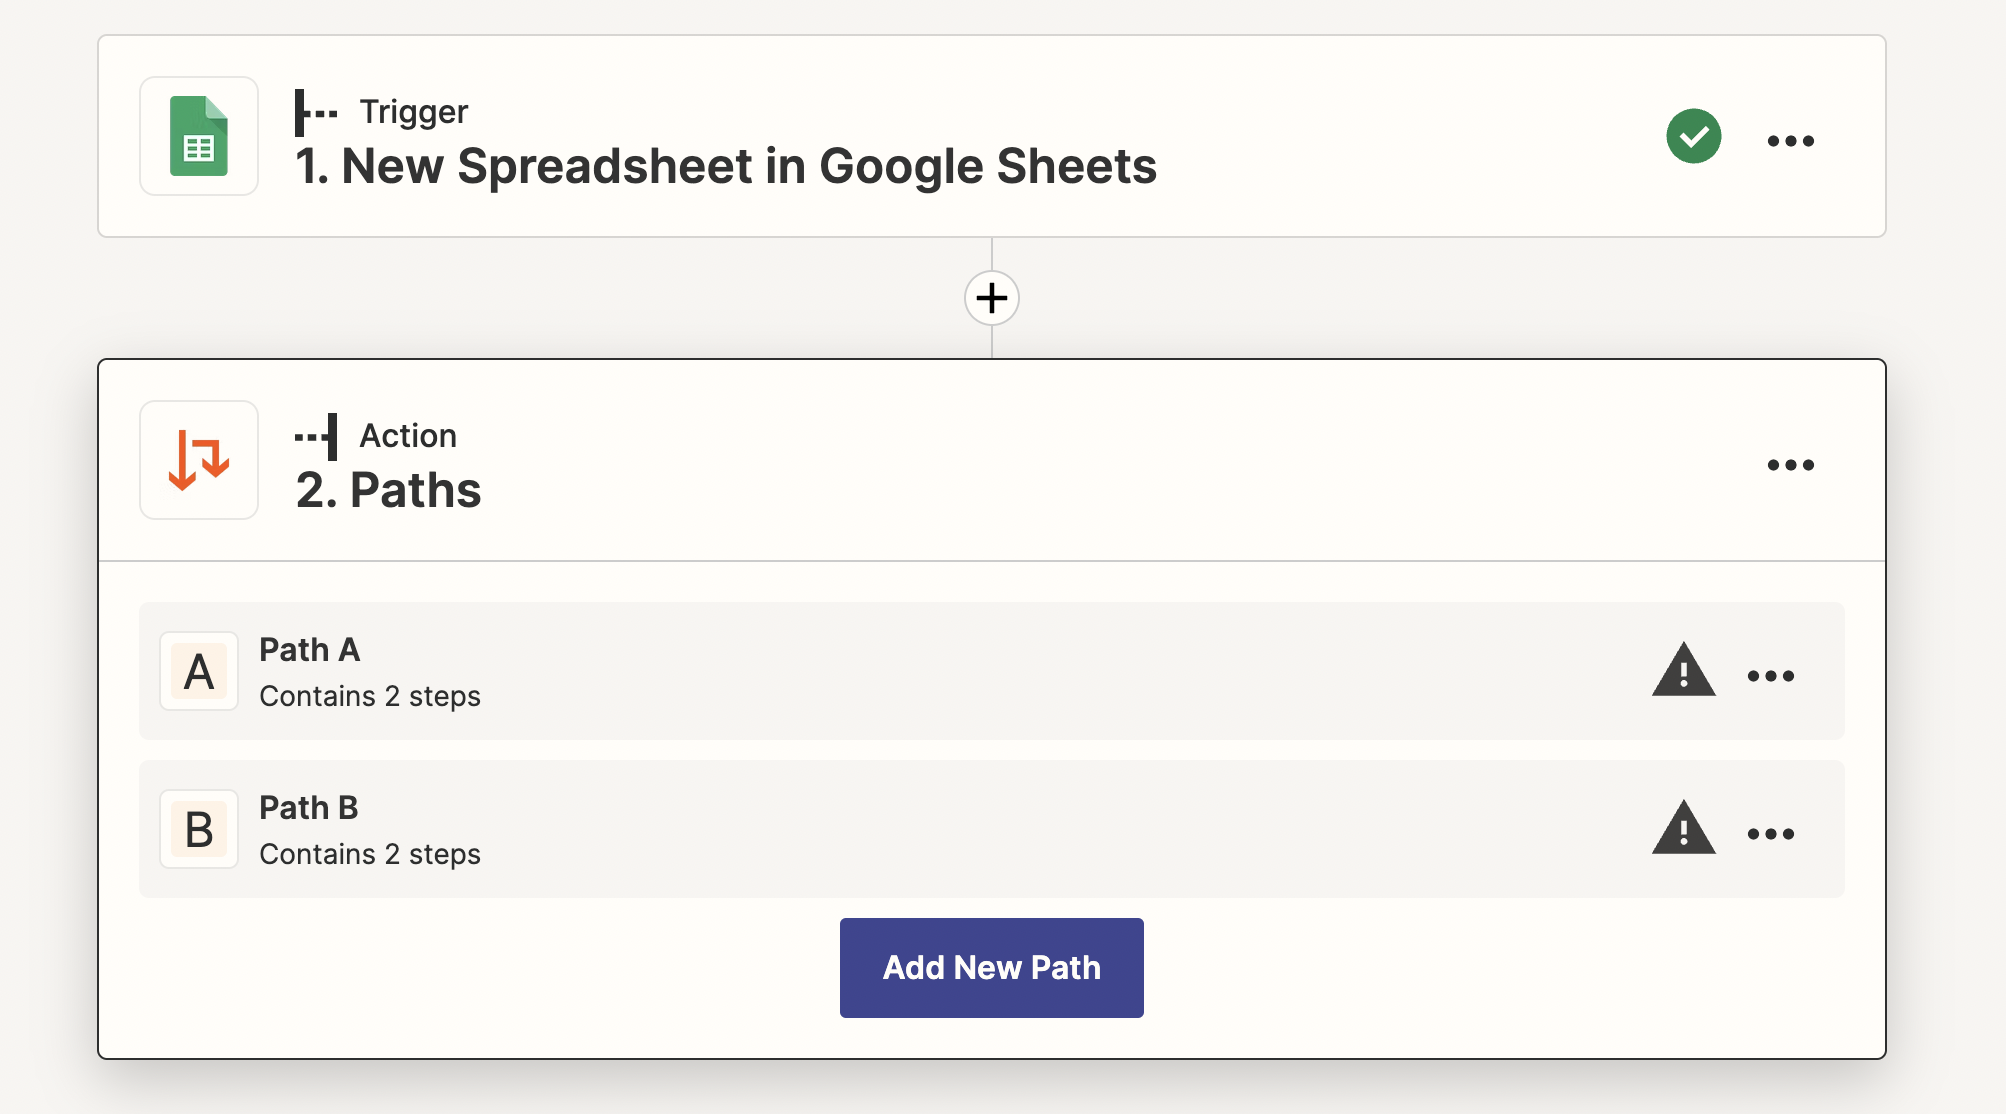Click the Google Sheets app icon
Image resolution: width=2006 pixels, height=1114 pixels.
click(x=199, y=136)
